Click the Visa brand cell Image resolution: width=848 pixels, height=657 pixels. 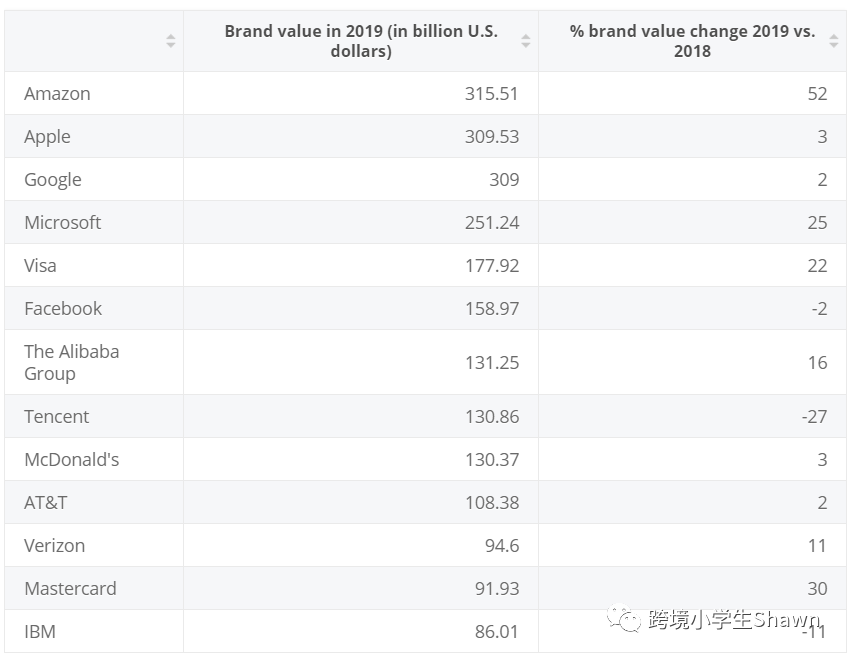(x=40, y=266)
